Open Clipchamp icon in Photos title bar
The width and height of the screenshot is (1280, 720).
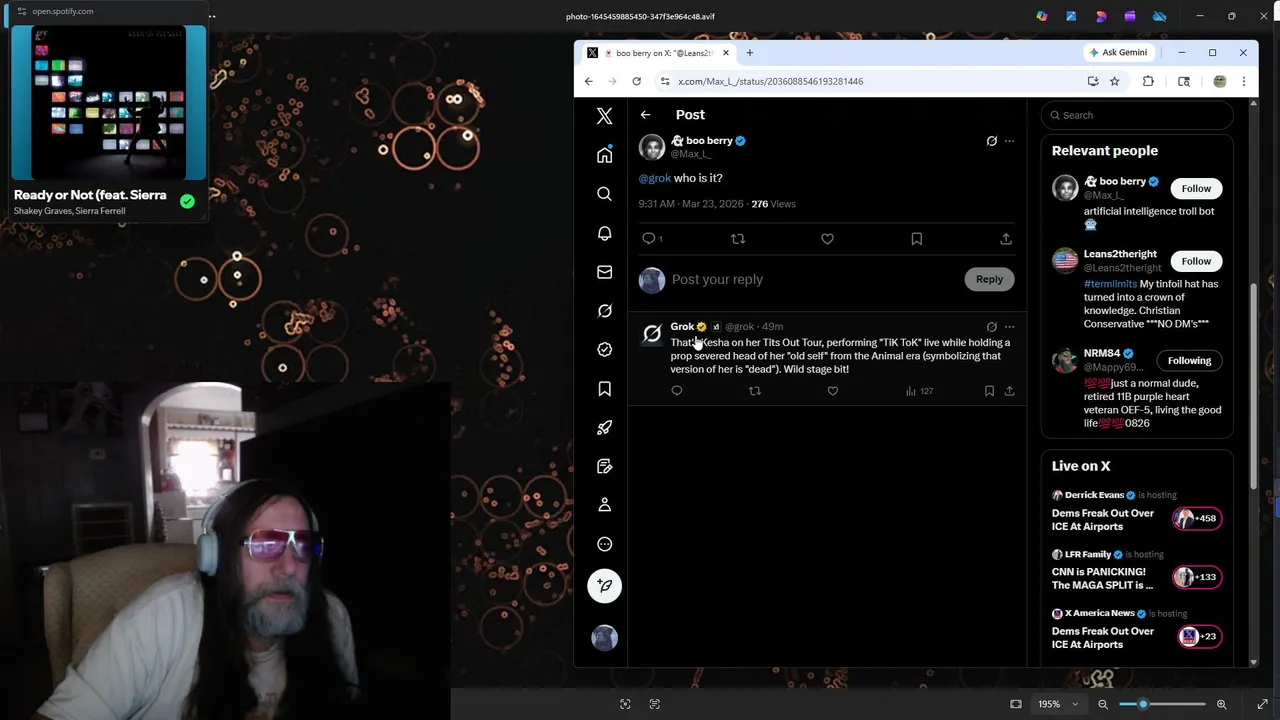(x=1130, y=16)
